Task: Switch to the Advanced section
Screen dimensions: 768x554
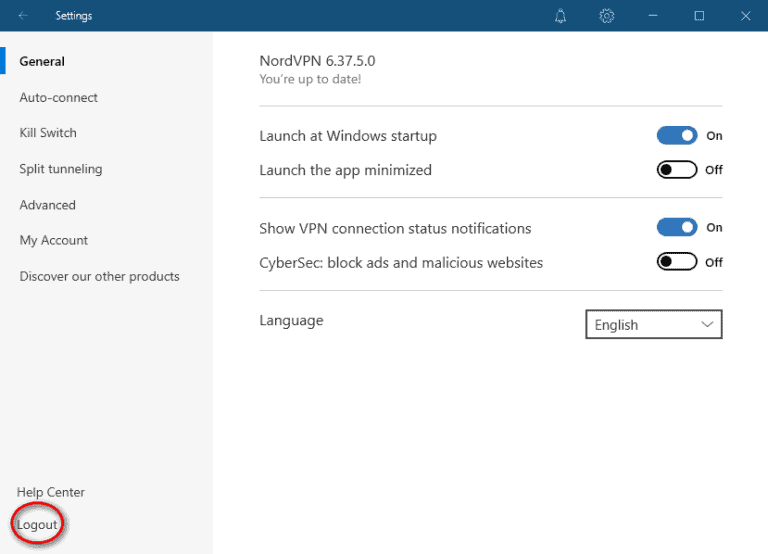Action: tap(48, 205)
